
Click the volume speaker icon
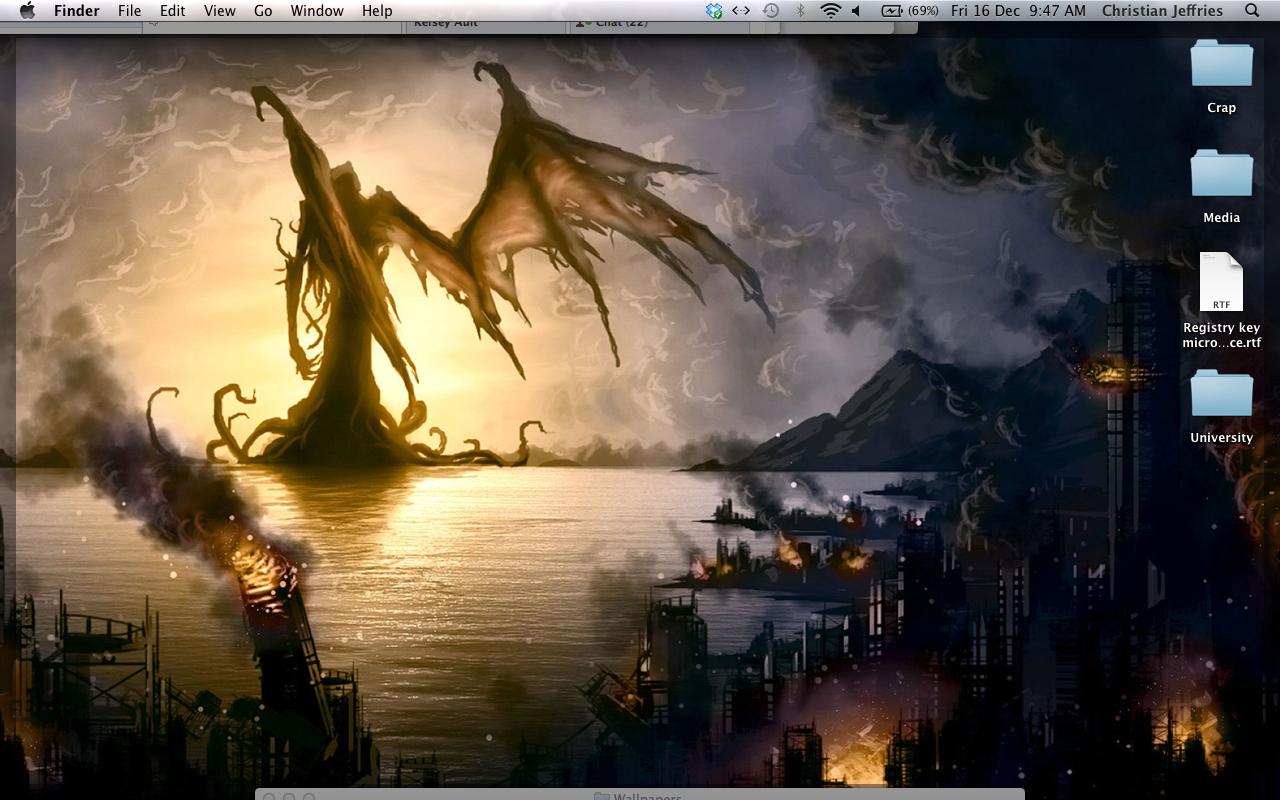tap(857, 11)
